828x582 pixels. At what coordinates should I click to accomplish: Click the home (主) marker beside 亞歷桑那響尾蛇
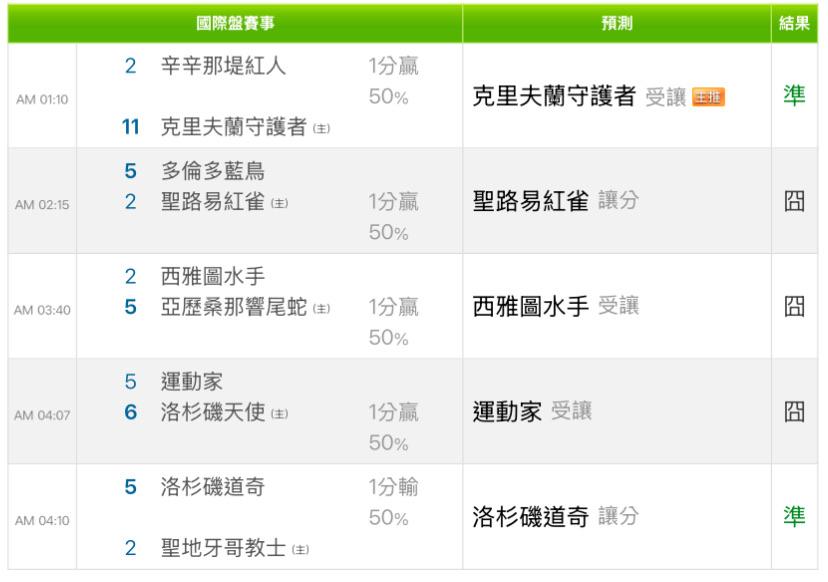324,307
